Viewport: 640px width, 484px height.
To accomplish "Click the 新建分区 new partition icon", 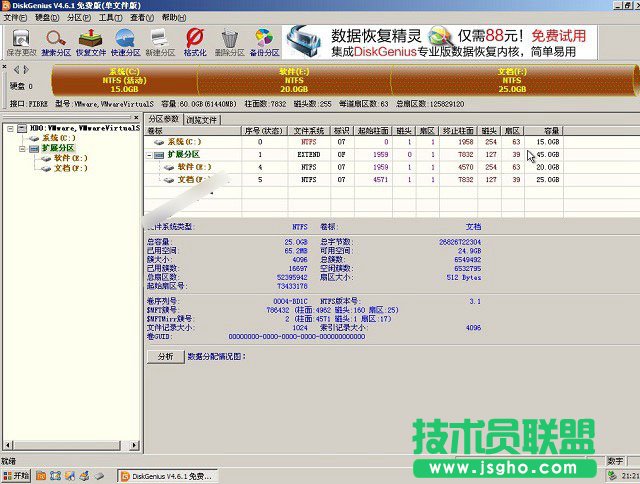I will pyautogui.click(x=160, y=42).
